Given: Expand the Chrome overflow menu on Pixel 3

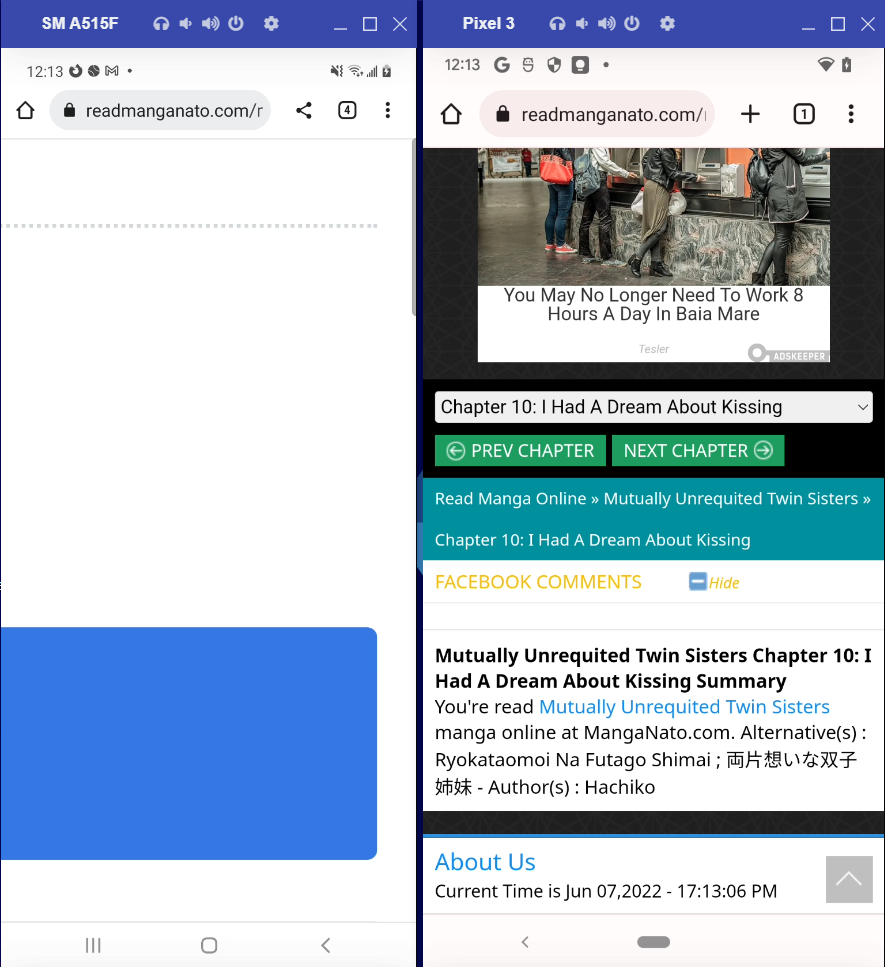Looking at the screenshot, I should click(x=851, y=114).
